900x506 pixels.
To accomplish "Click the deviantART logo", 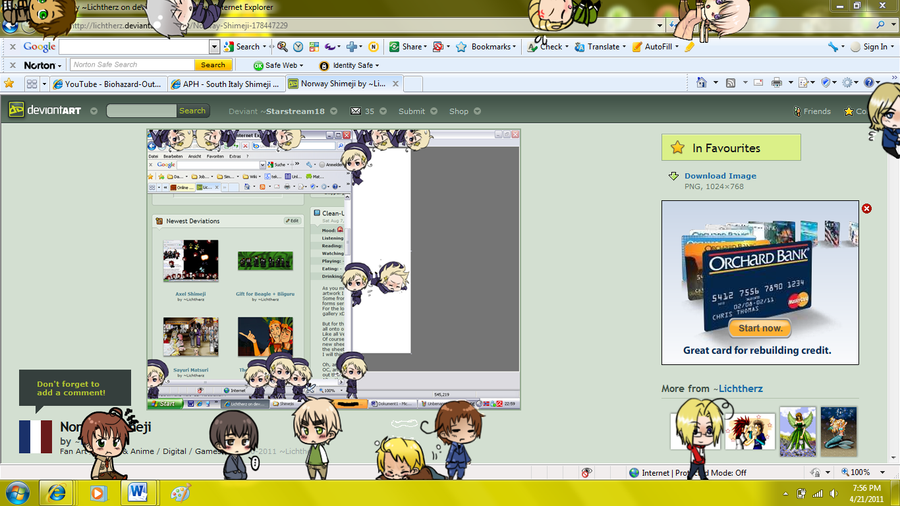I will point(45,110).
